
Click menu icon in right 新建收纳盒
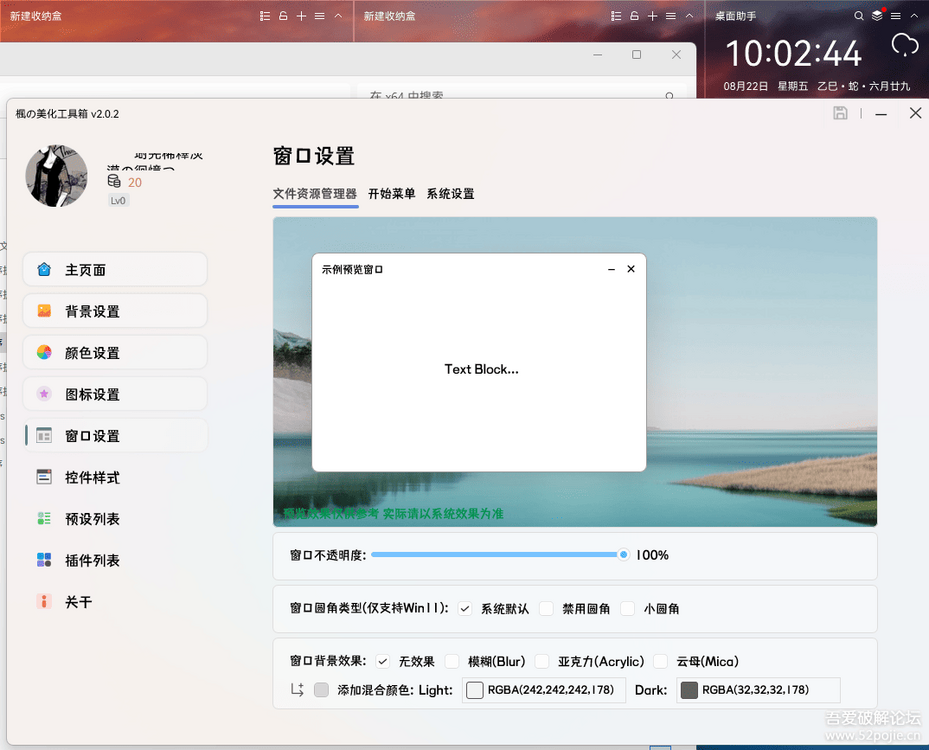click(x=671, y=16)
